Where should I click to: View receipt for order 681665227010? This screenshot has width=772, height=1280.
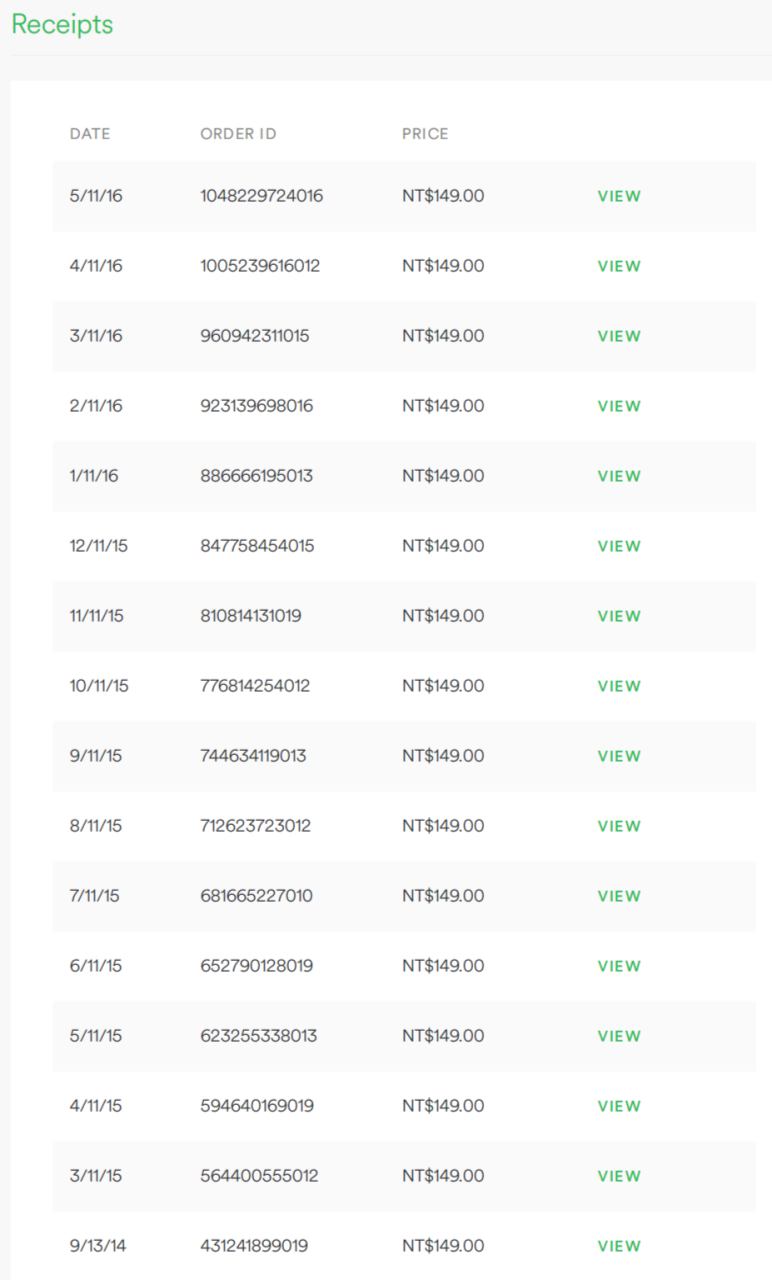point(619,896)
